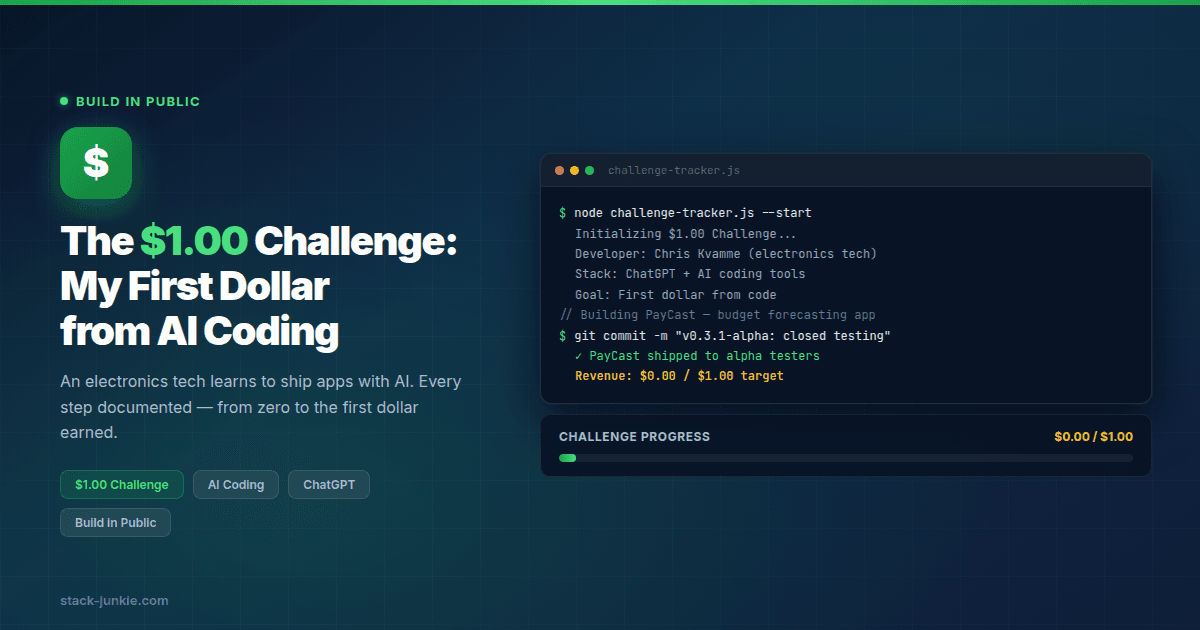
Task: Click the challenge progress bar track
Action: [x=850, y=458]
